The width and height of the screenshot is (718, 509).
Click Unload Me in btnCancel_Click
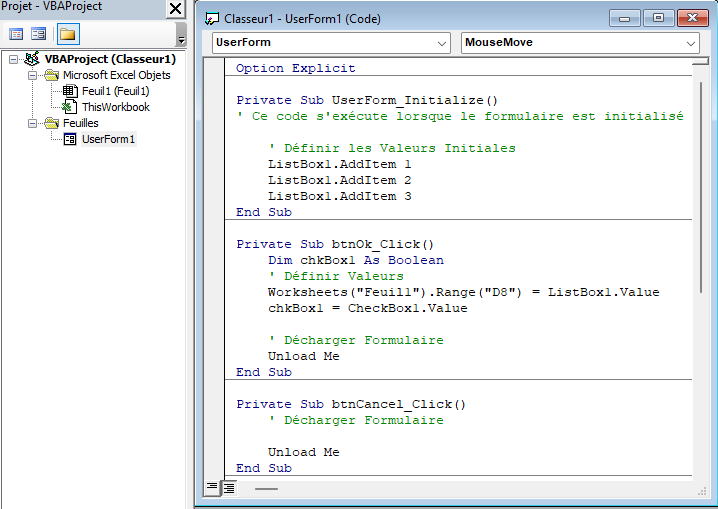pyautogui.click(x=304, y=453)
